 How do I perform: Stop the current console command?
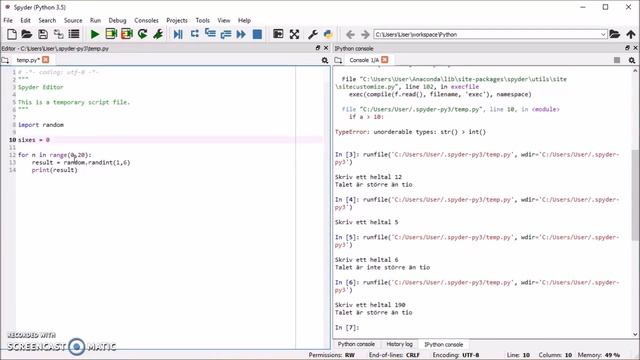(x=617, y=60)
